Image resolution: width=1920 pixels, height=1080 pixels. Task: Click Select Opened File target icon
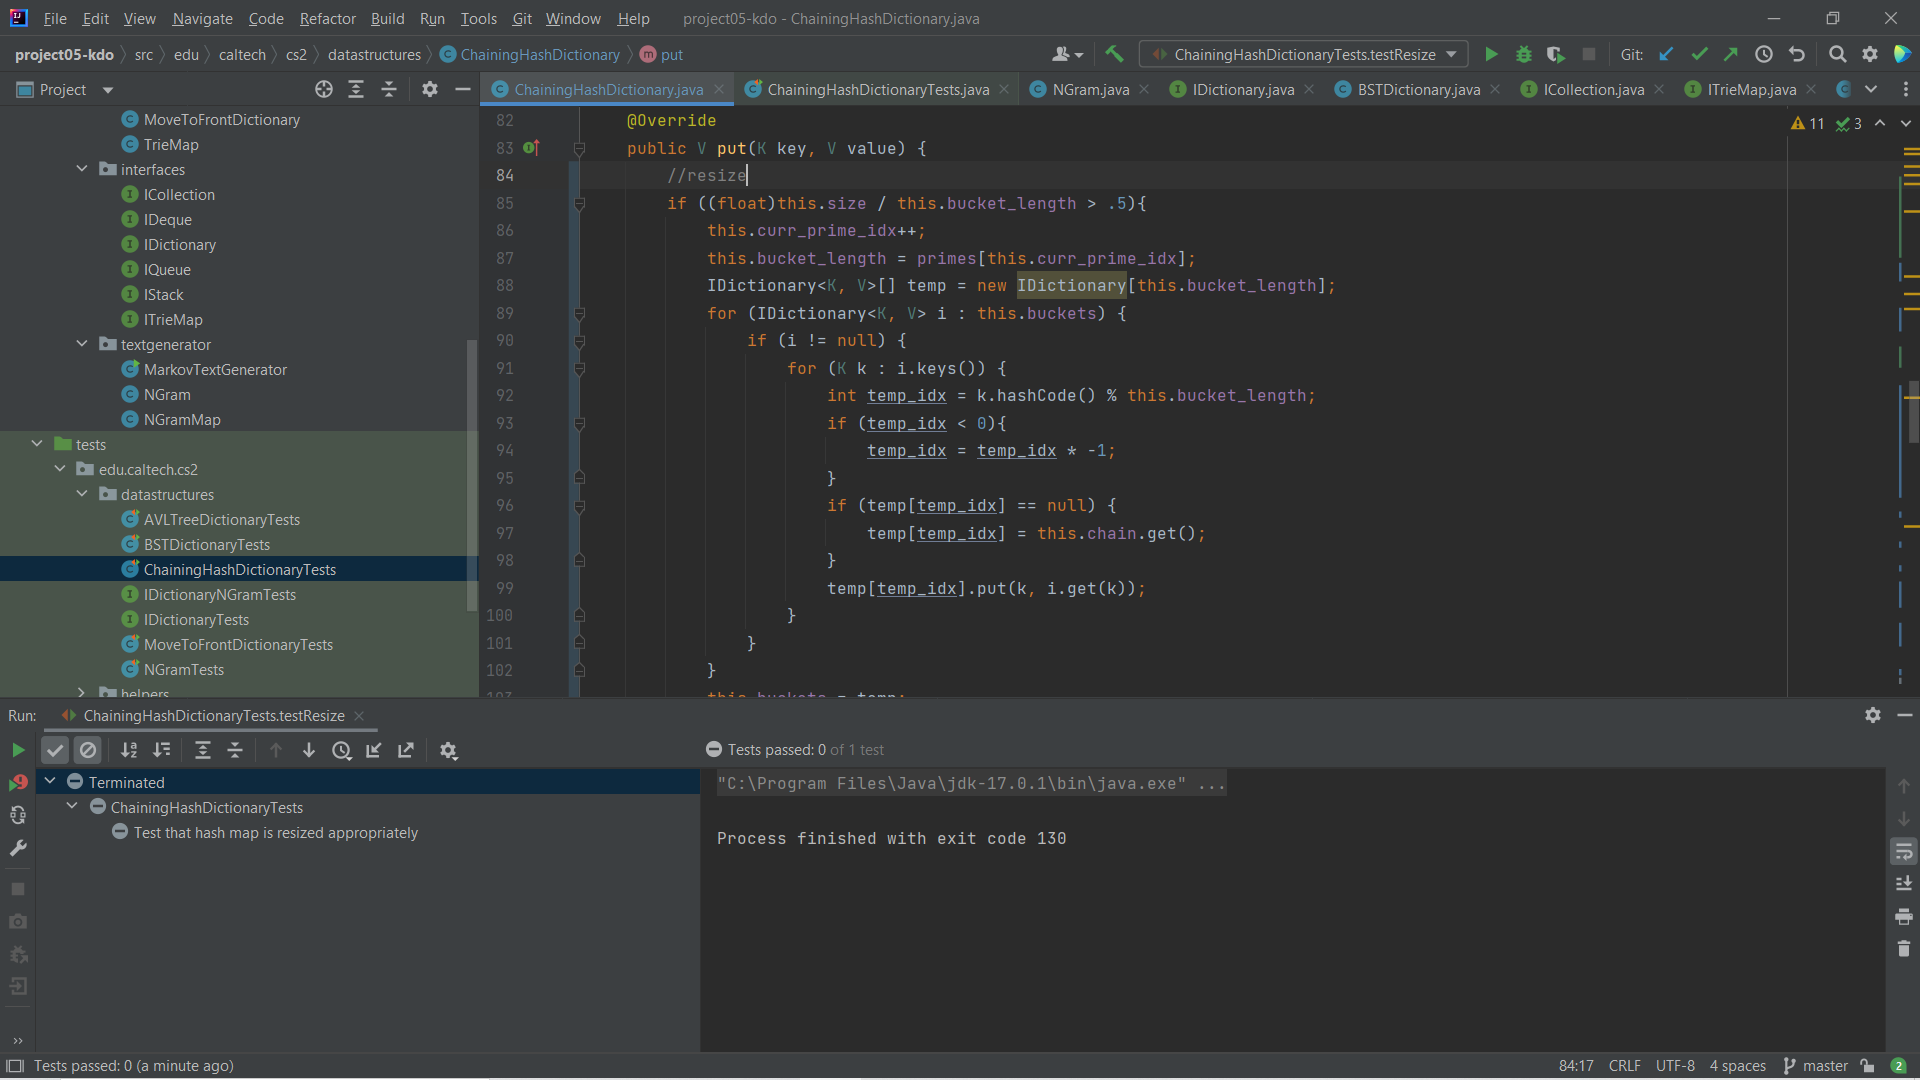(x=323, y=89)
